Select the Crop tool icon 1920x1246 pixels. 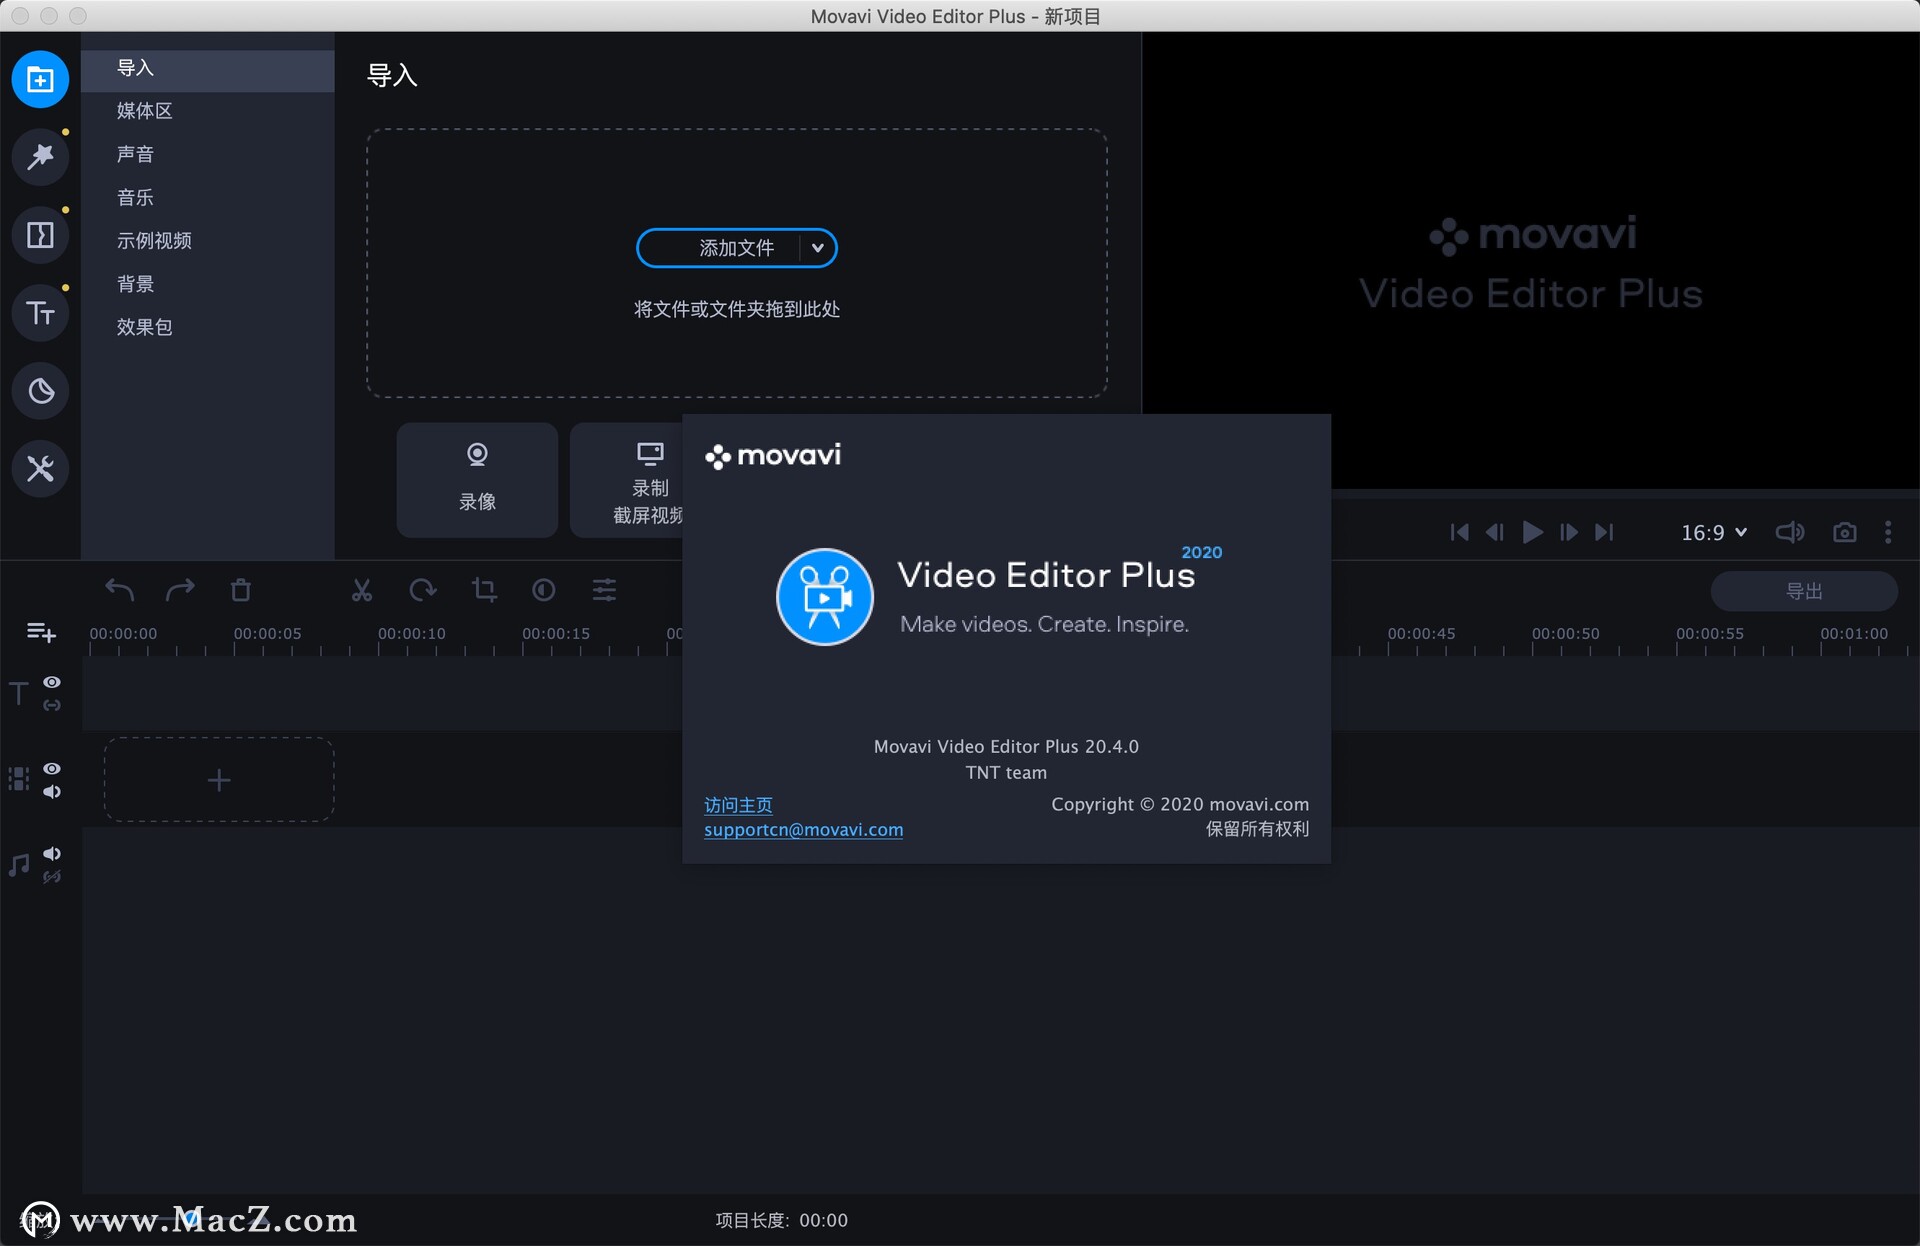coord(484,590)
